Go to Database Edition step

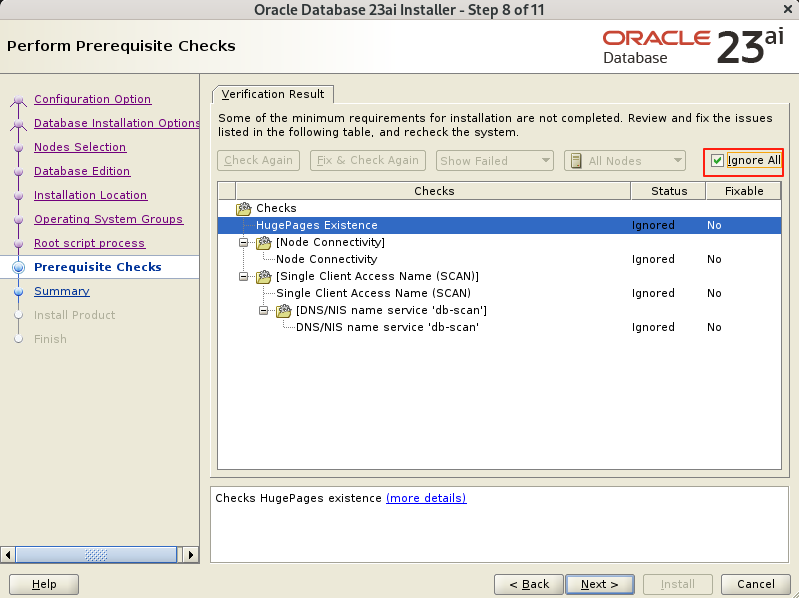(82, 171)
